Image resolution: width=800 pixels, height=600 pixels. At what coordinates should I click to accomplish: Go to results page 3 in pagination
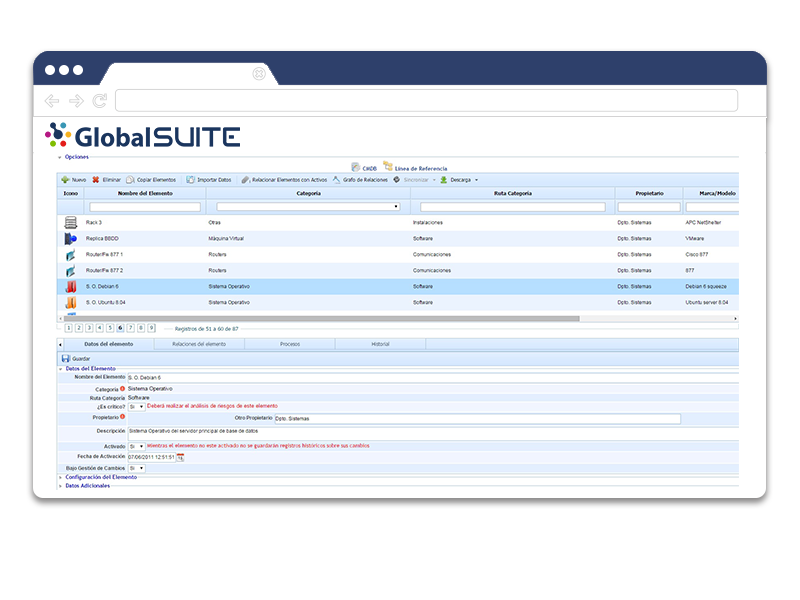tap(89, 328)
